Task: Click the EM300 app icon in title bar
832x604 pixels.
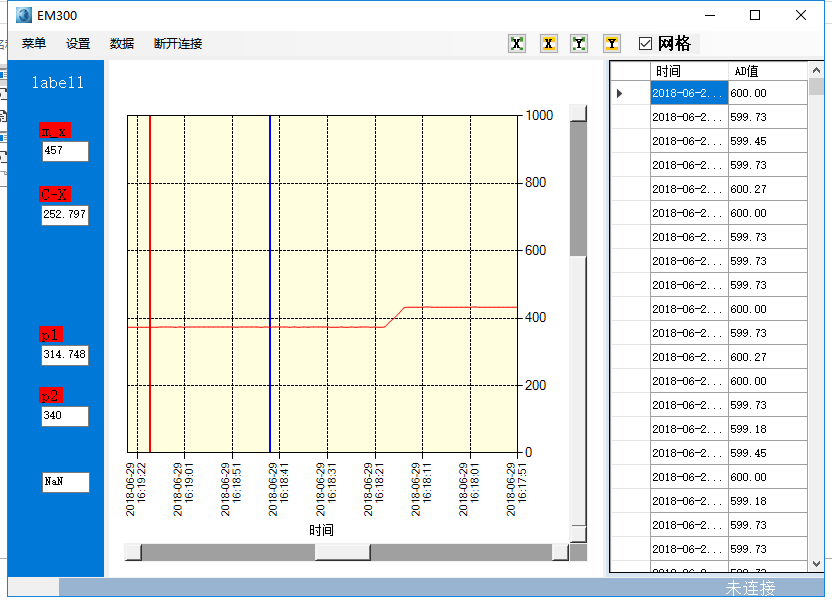Action: tap(24, 15)
